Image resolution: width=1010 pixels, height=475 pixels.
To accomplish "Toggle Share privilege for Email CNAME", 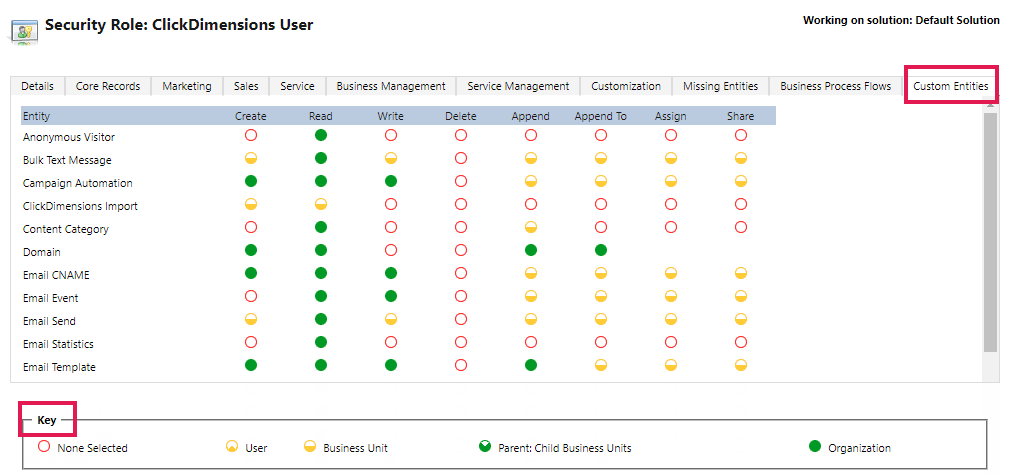I will click(x=741, y=273).
